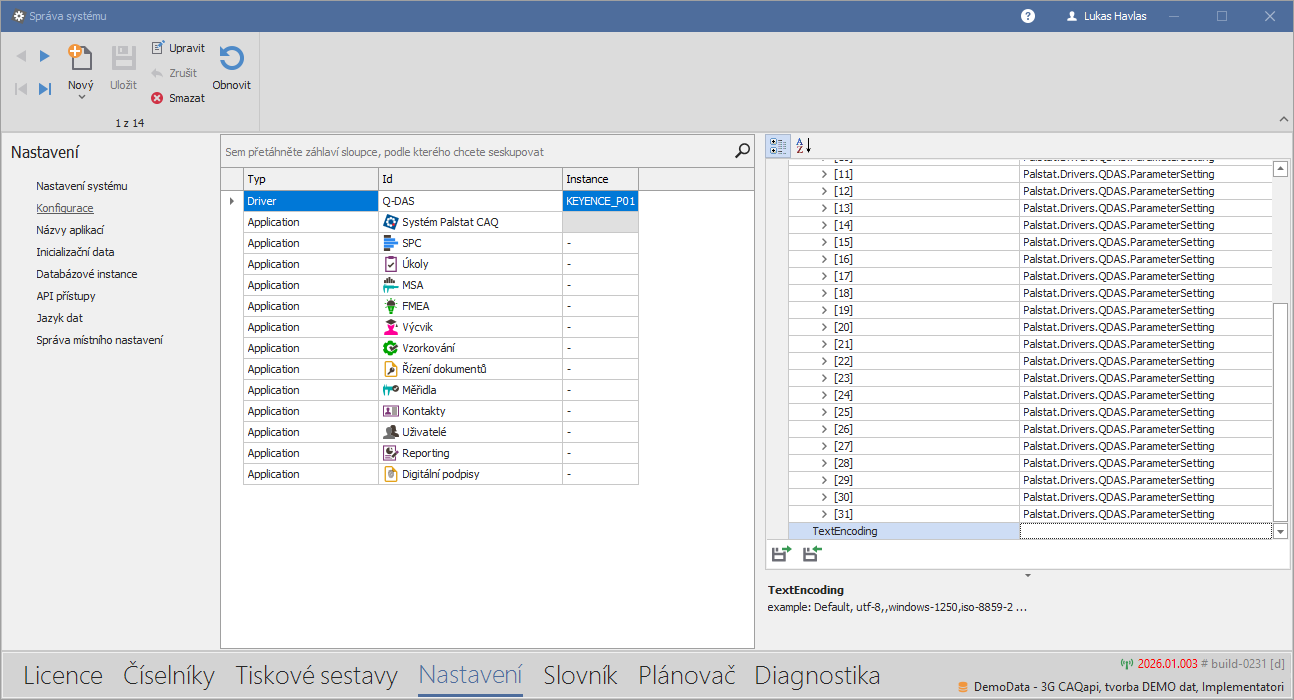This screenshot has width=1294, height=700.
Task: Expand parameter item [28]
Action: [824, 463]
